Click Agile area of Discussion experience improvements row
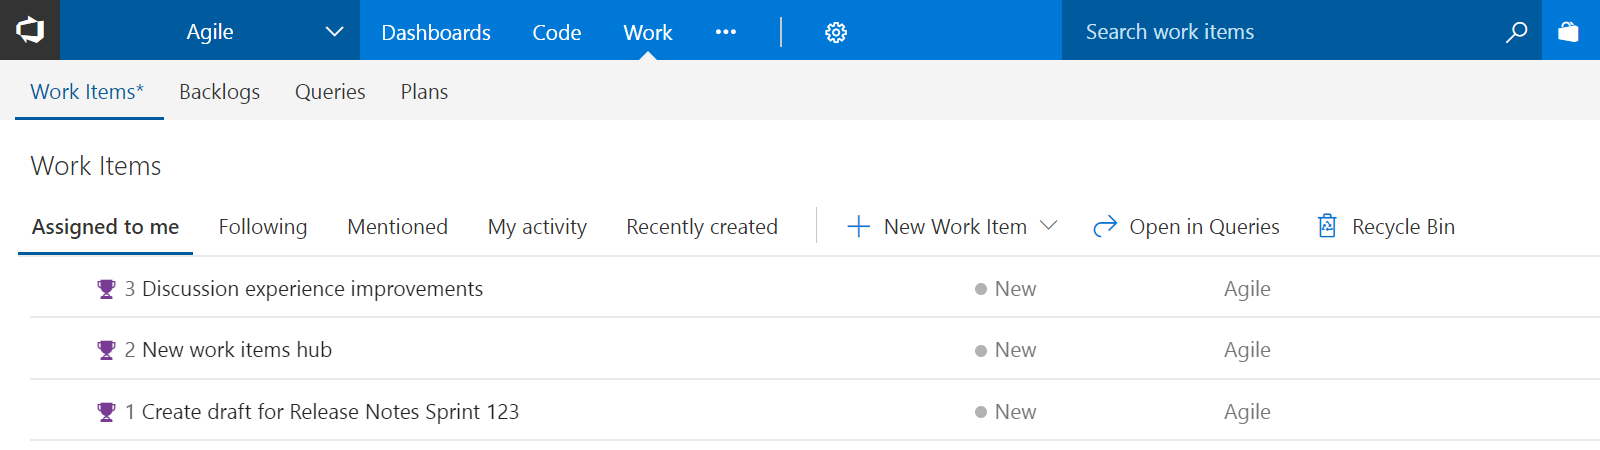1600x450 pixels. (x=1247, y=289)
